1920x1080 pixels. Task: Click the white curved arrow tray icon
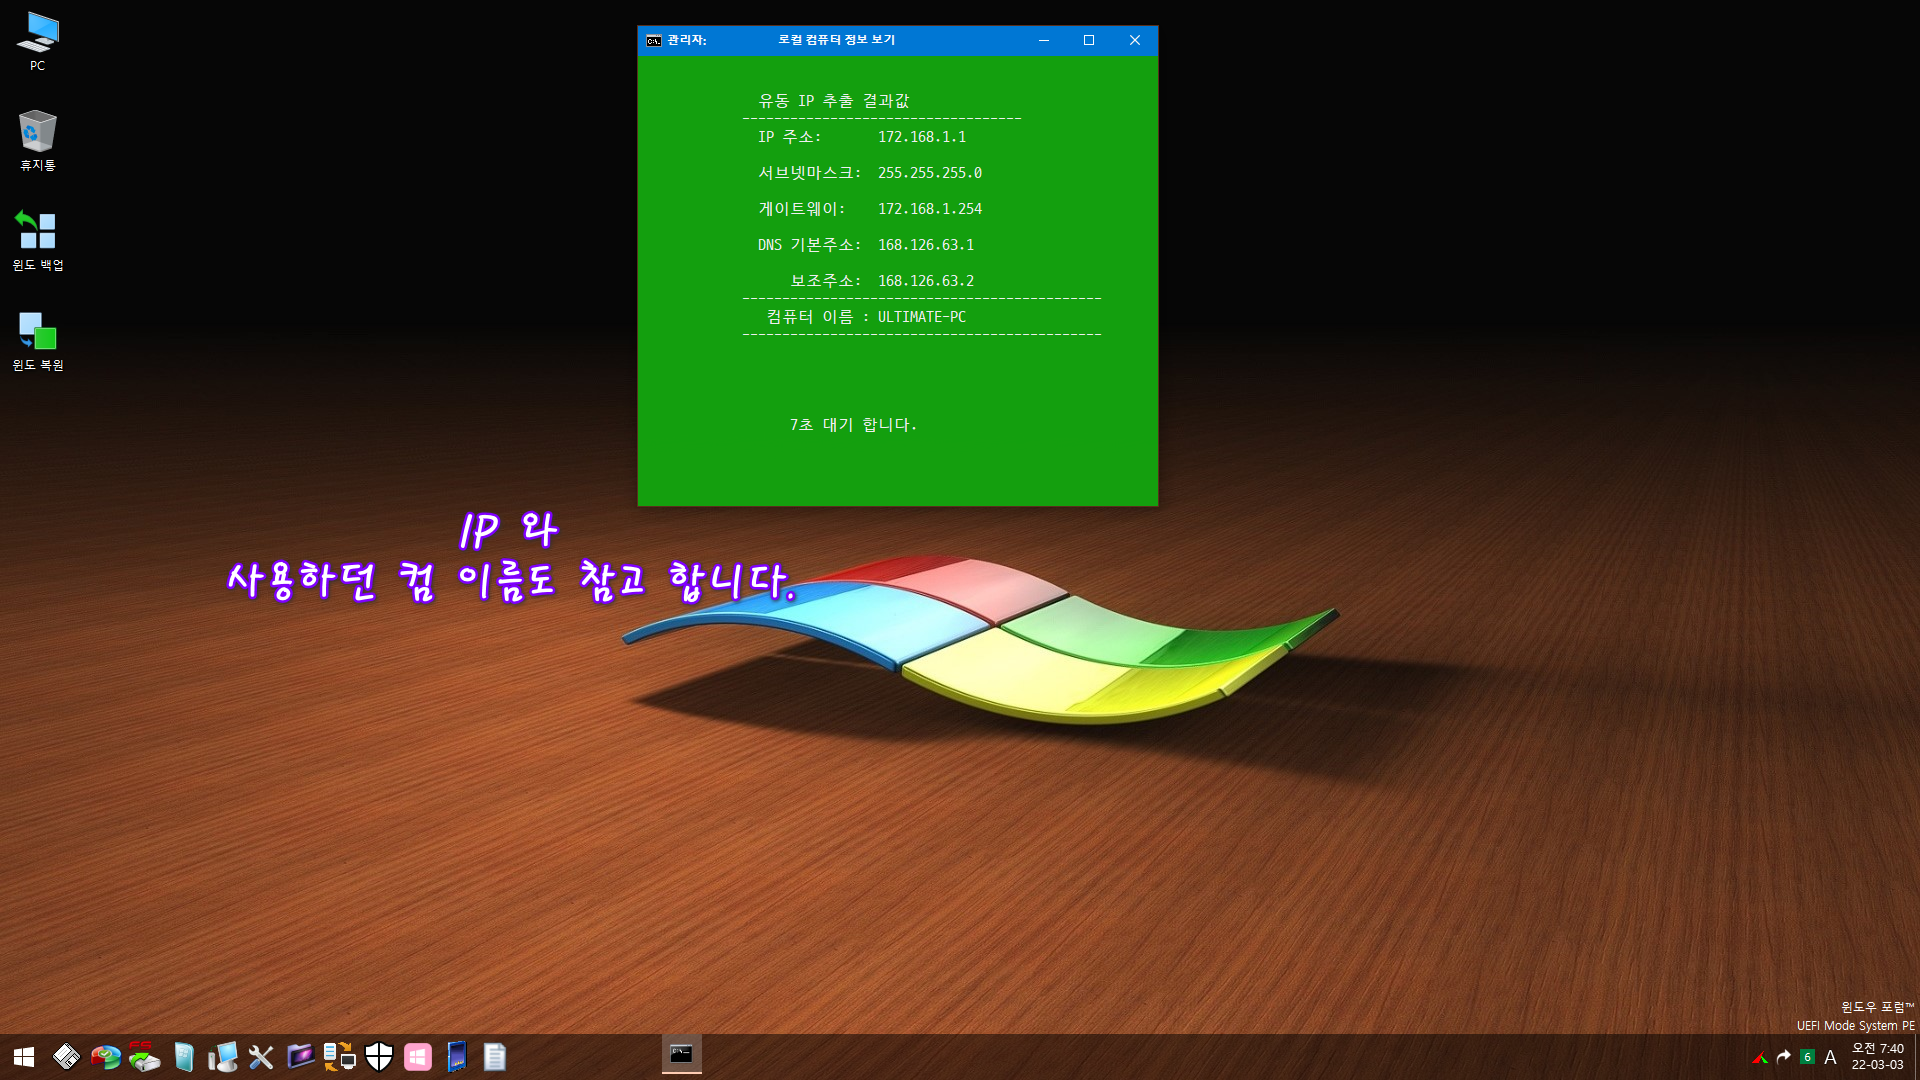(x=1784, y=1057)
